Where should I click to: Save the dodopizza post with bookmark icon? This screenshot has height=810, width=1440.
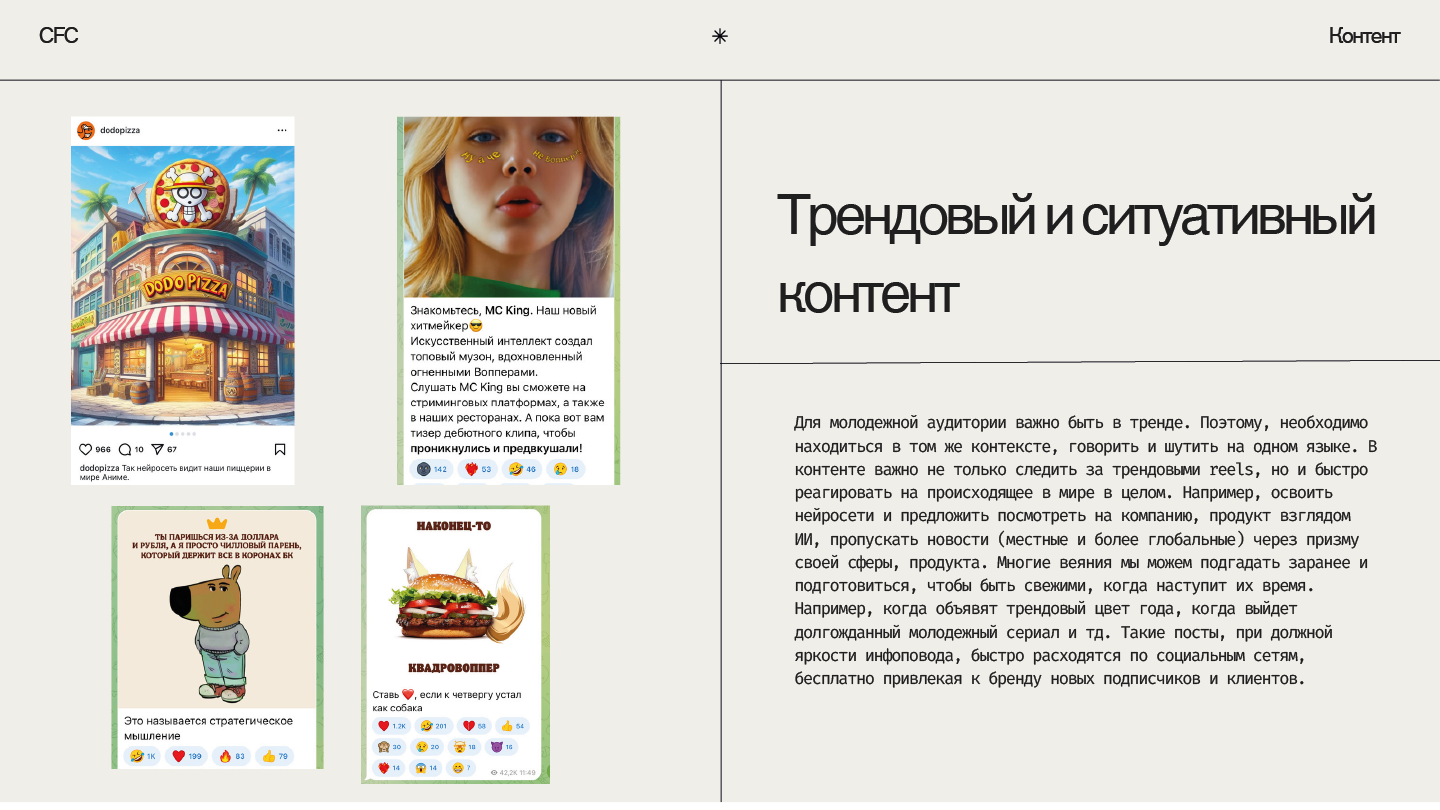tap(280, 450)
